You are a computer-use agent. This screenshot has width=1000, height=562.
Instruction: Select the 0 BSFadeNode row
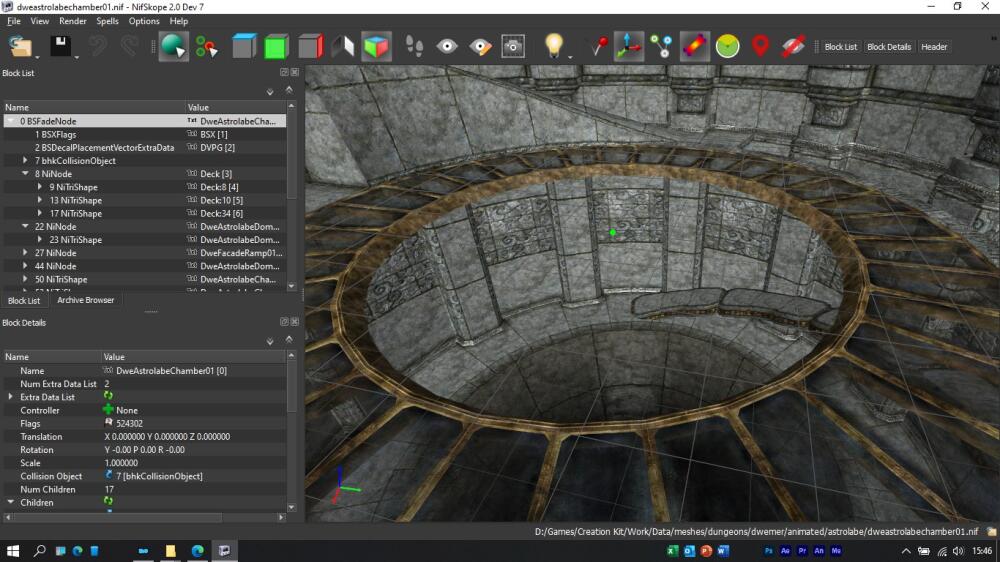click(145, 121)
